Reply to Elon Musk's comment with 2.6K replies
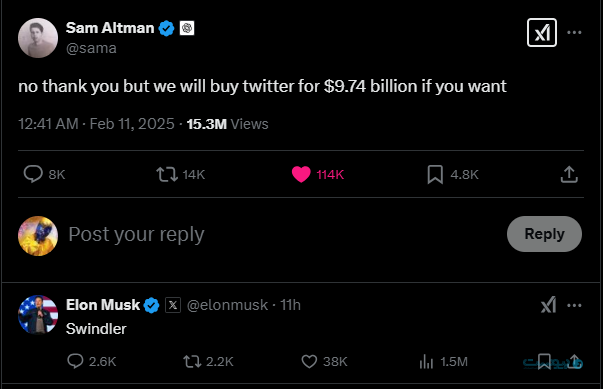This screenshot has height=389, width=603. (x=75, y=361)
